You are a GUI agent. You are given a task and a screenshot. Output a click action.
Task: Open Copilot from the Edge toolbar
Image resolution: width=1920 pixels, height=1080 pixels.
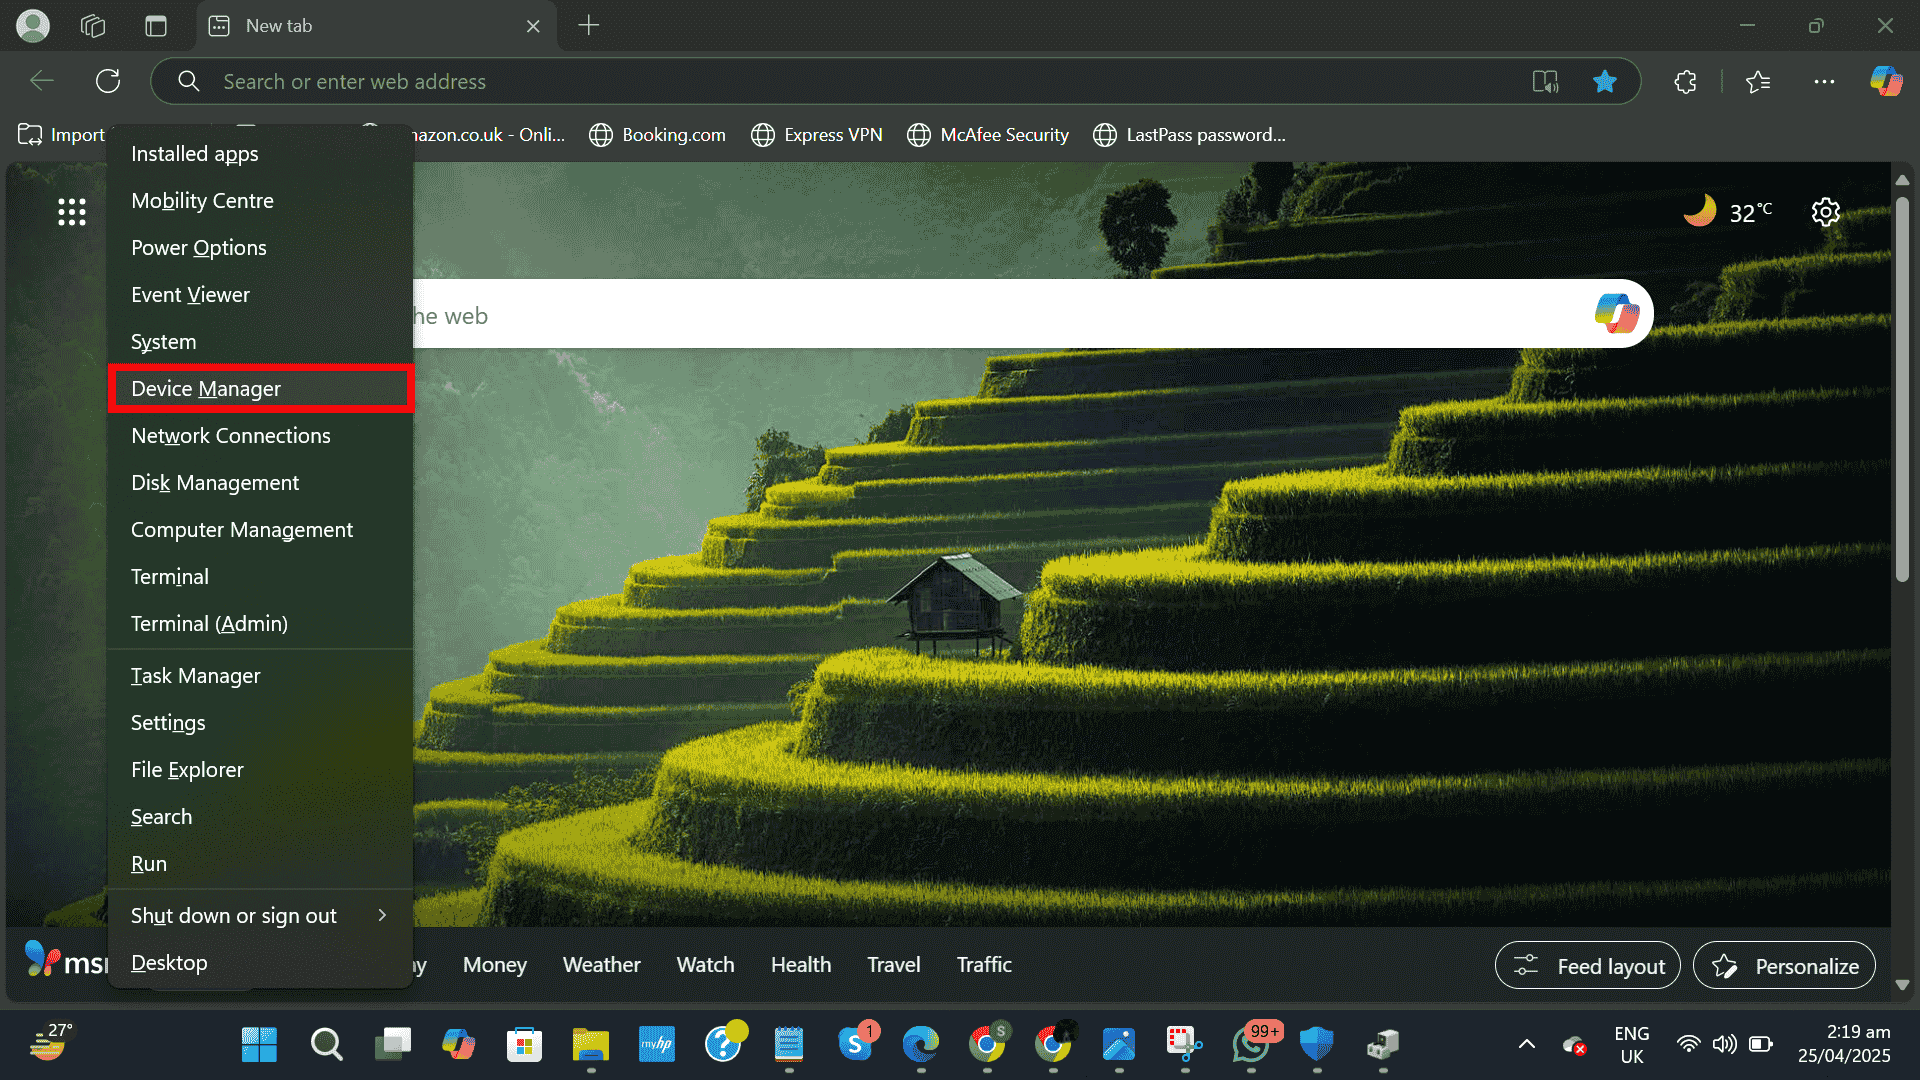point(1886,81)
